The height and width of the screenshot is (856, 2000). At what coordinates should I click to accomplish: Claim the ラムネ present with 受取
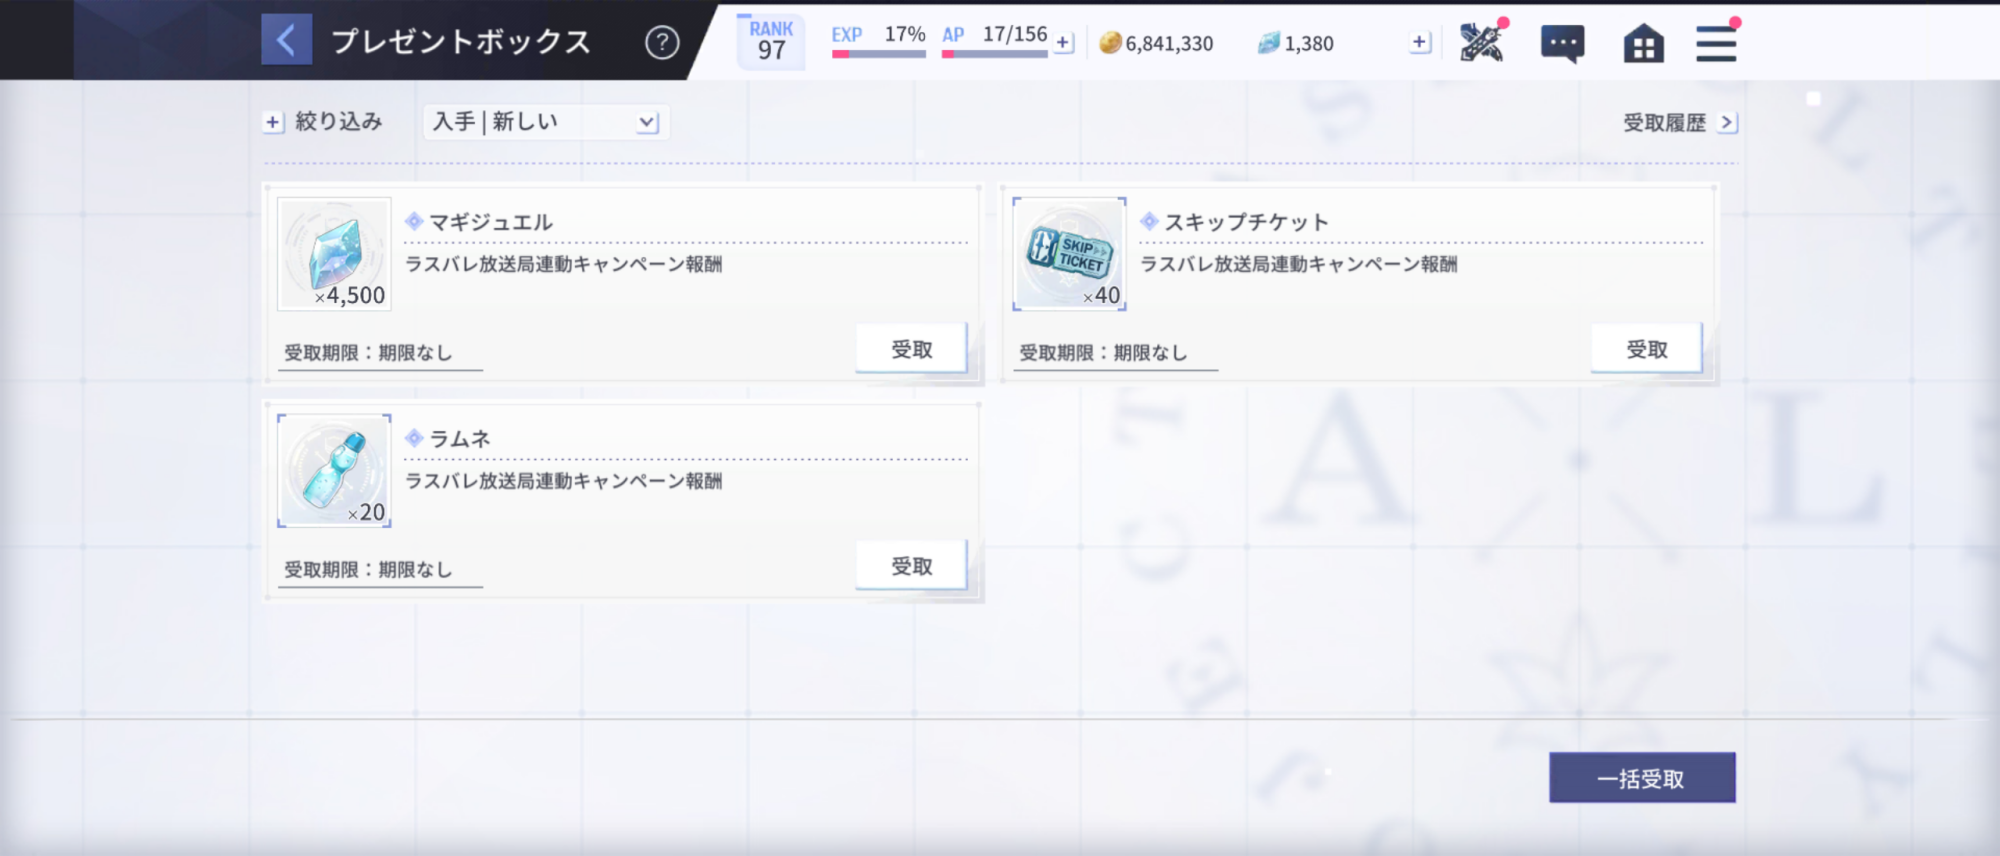point(911,566)
